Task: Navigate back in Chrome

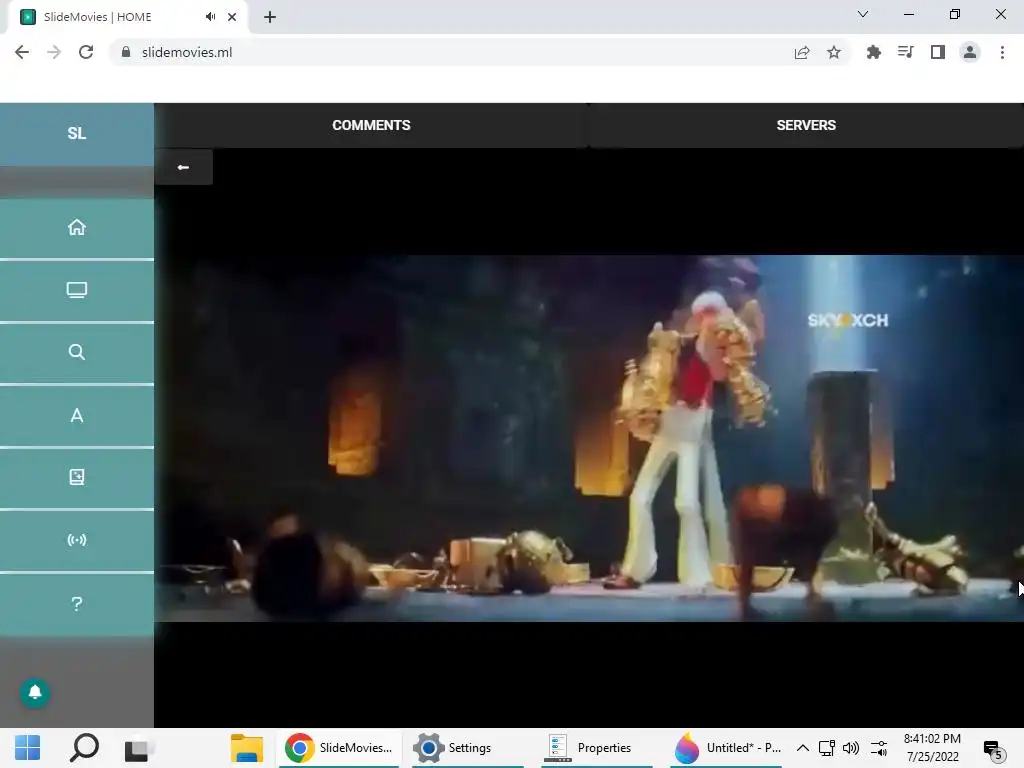Action: 22,52
